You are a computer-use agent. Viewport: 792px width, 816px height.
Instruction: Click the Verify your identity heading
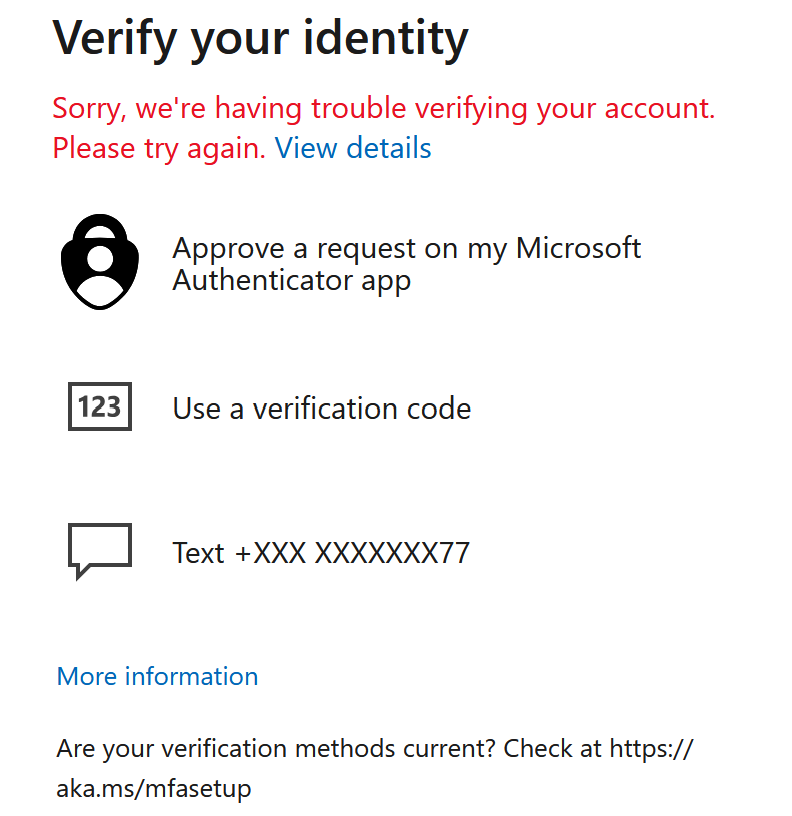tap(260, 38)
